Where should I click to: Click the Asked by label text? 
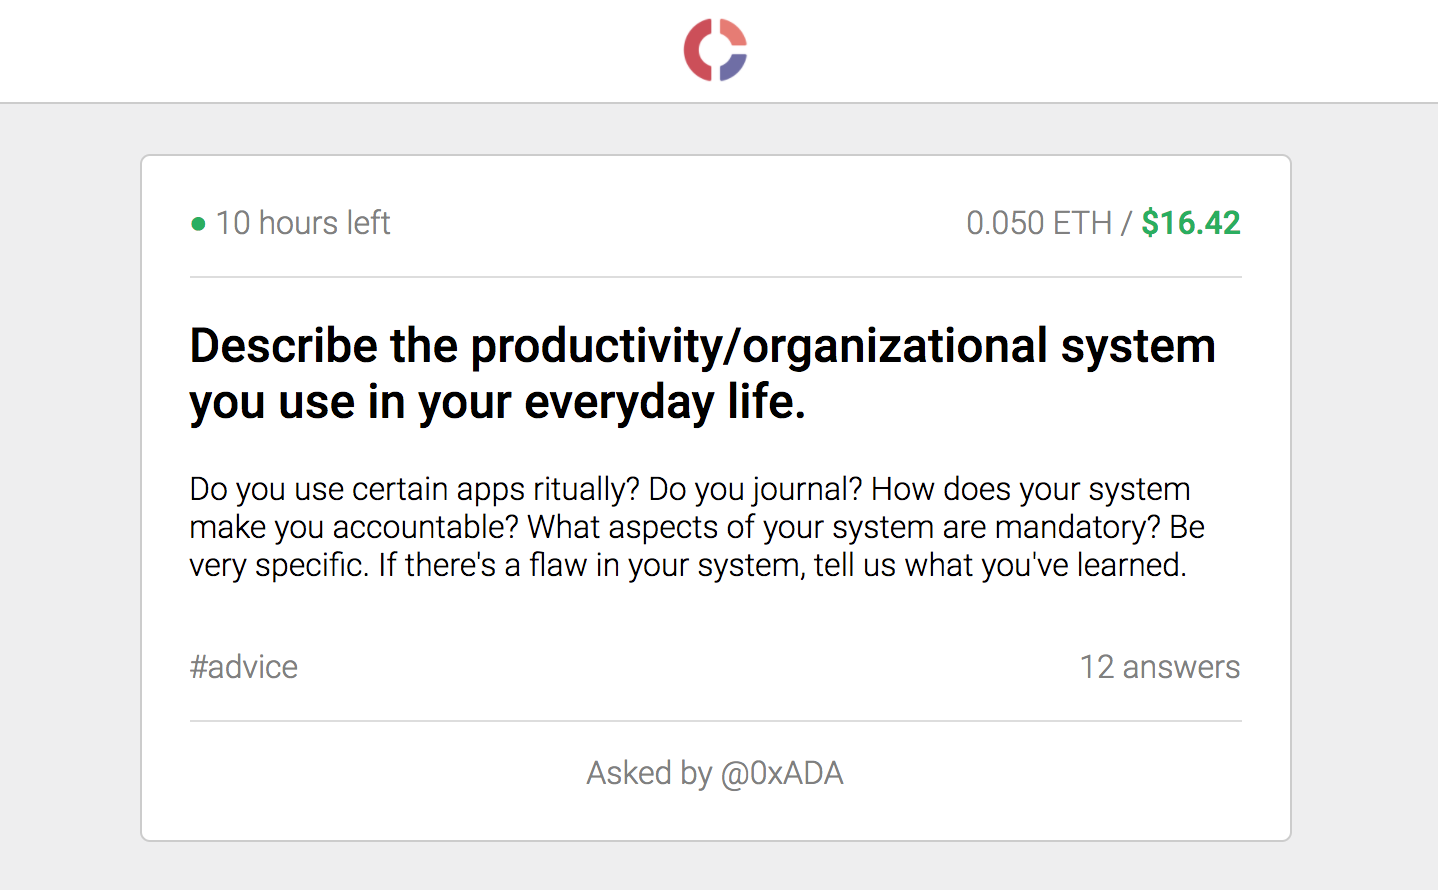pyautogui.click(x=648, y=773)
